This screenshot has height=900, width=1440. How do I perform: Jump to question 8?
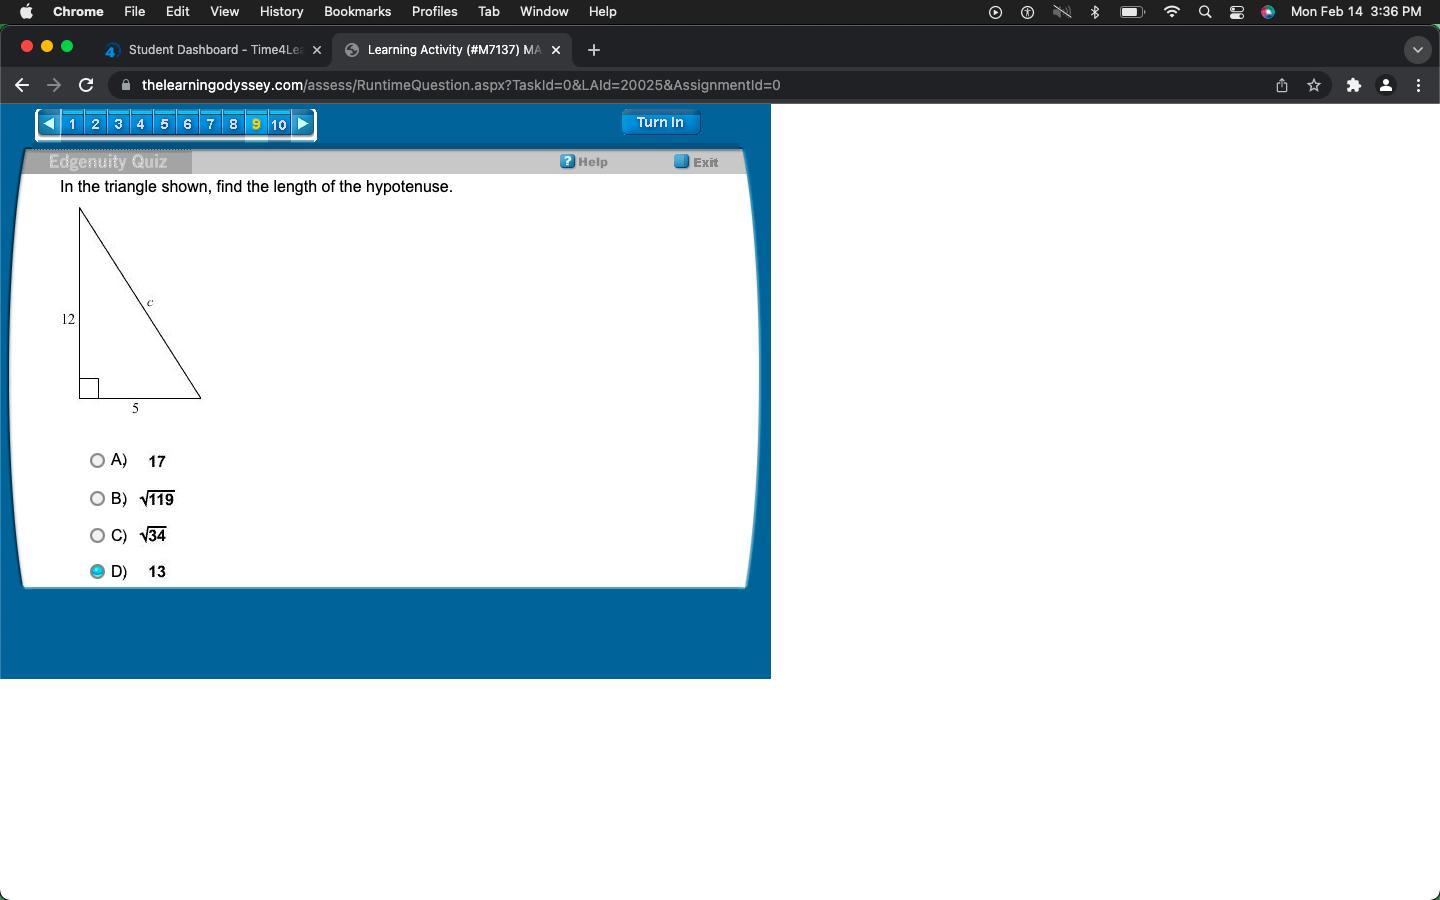click(233, 124)
